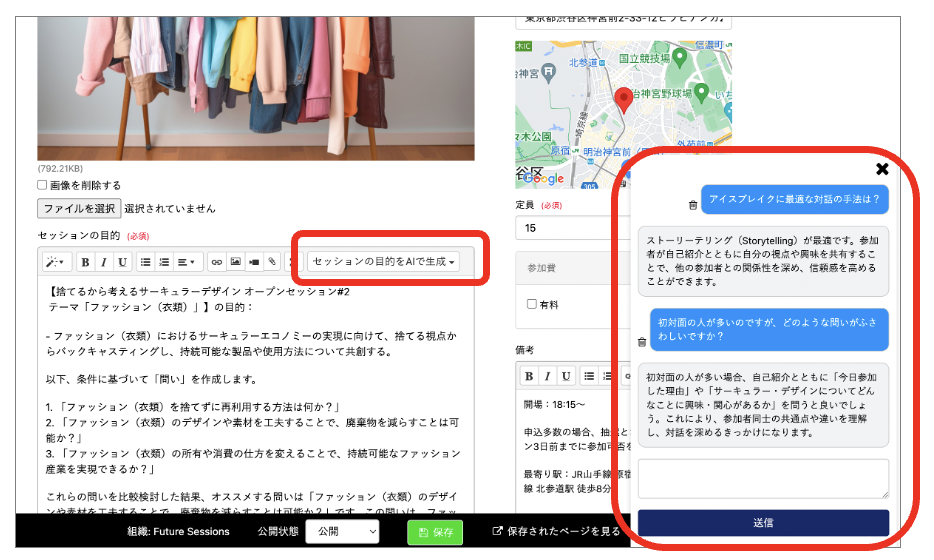Toggle bold in session purpose editor
The width and height of the screenshot is (934, 560).
(86, 262)
